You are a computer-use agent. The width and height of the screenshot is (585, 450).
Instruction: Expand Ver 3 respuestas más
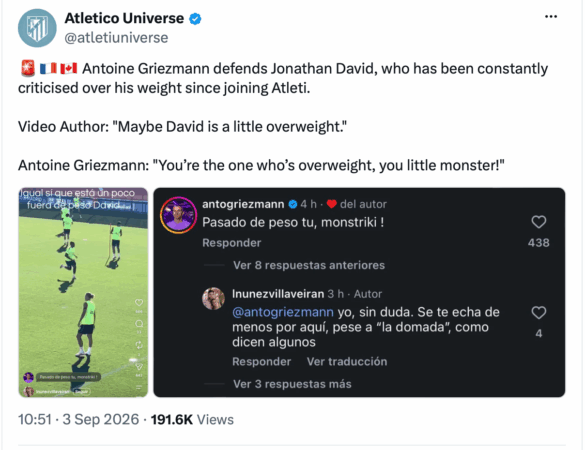292,384
